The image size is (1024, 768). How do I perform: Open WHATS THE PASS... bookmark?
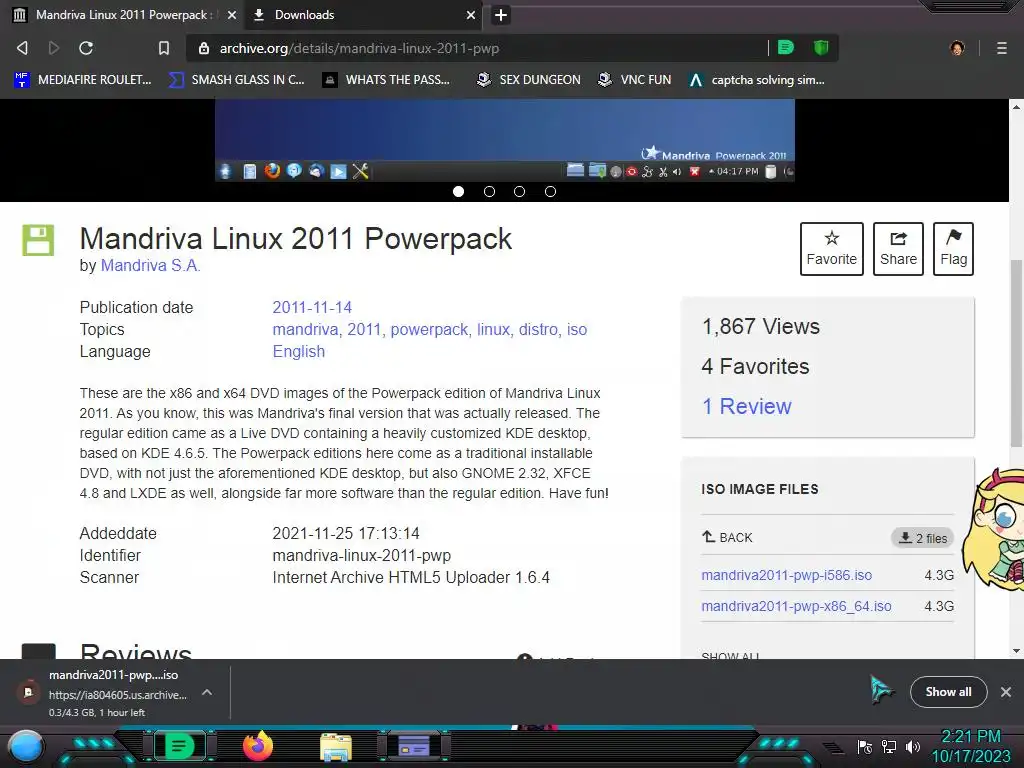point(387,80)
